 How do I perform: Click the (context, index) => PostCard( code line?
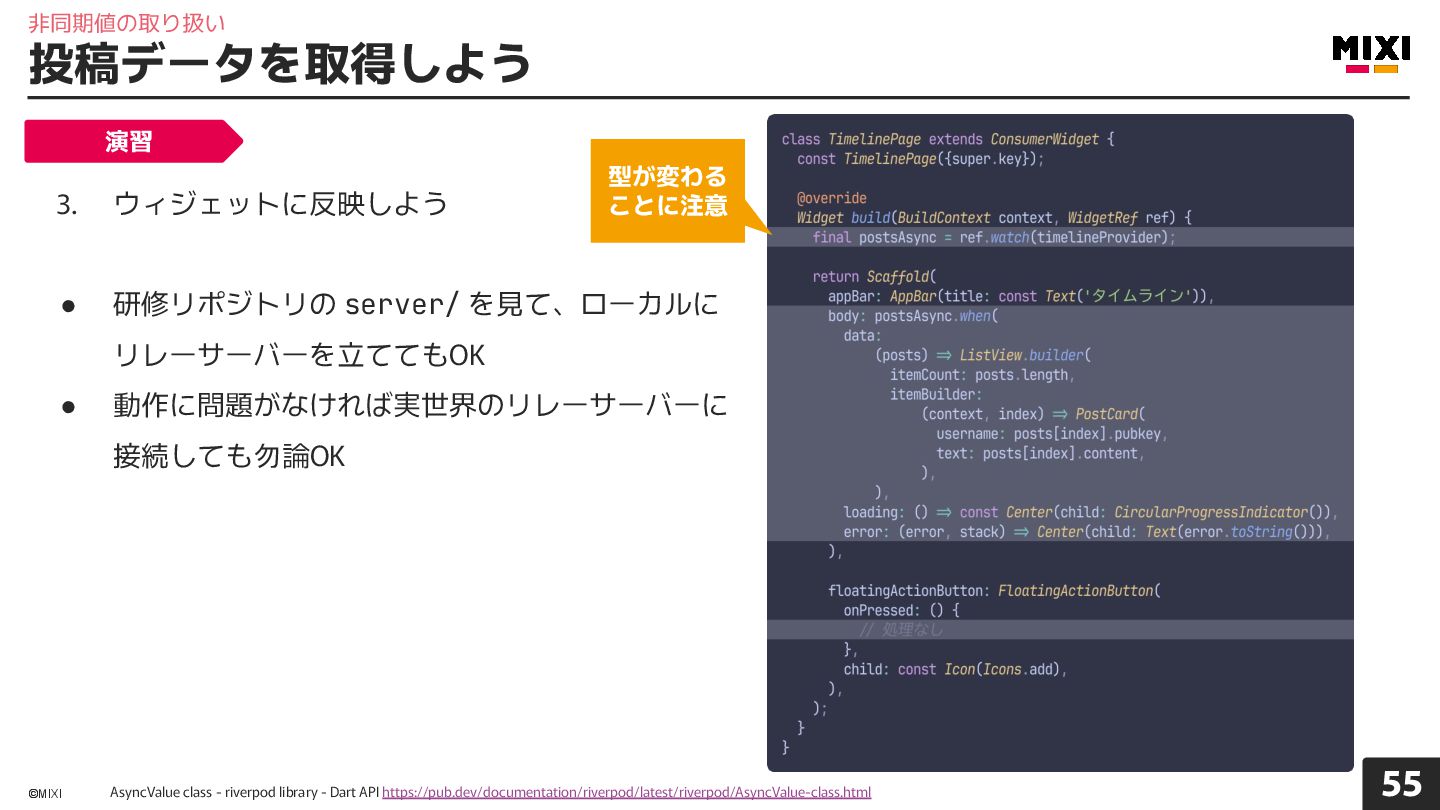[x=1033, y=414]
